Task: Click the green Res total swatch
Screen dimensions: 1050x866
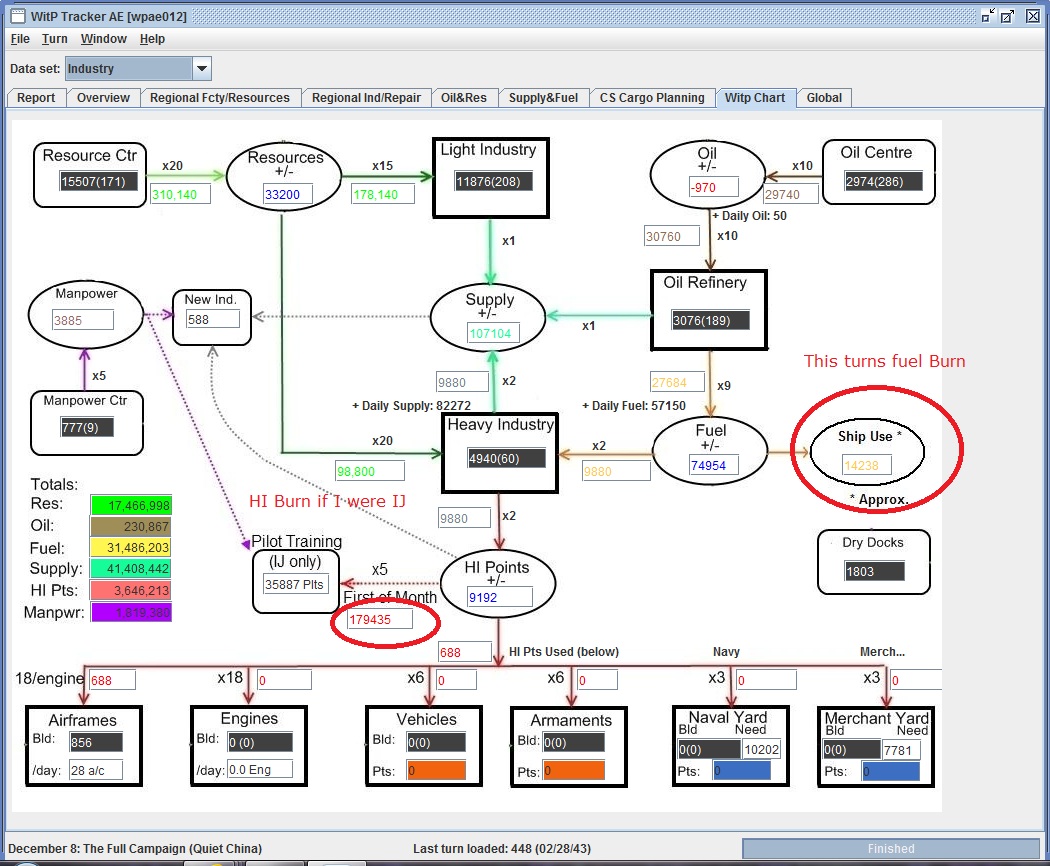Action: [x=131, y=505]
